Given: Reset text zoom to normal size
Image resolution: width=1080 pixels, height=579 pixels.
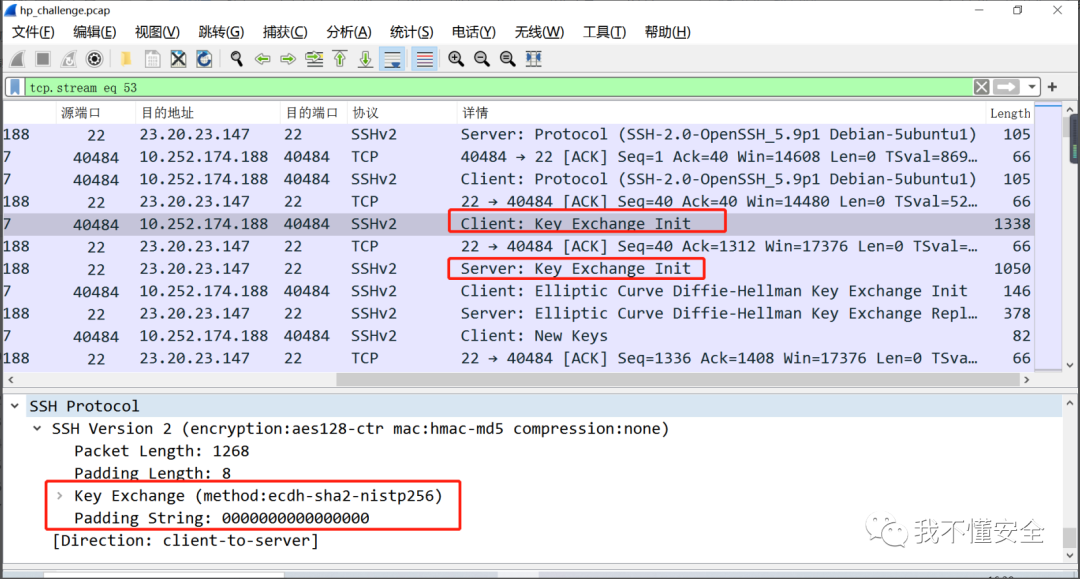Looking at the screenshot, I should pos(508,59).
